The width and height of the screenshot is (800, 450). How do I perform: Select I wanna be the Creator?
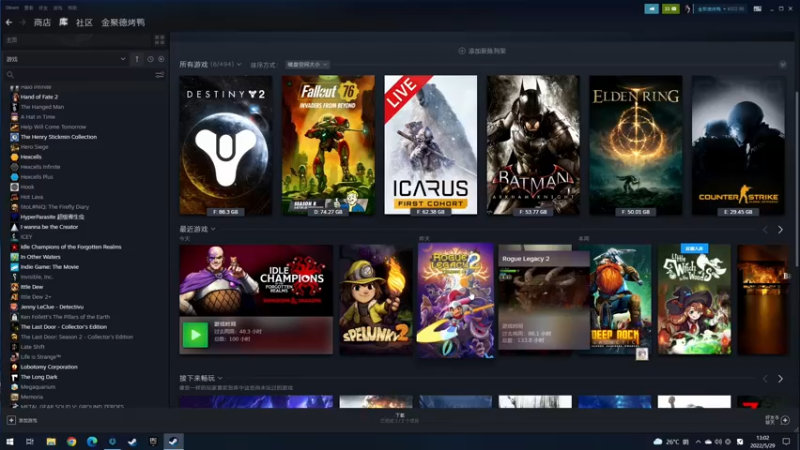[49, 227]
